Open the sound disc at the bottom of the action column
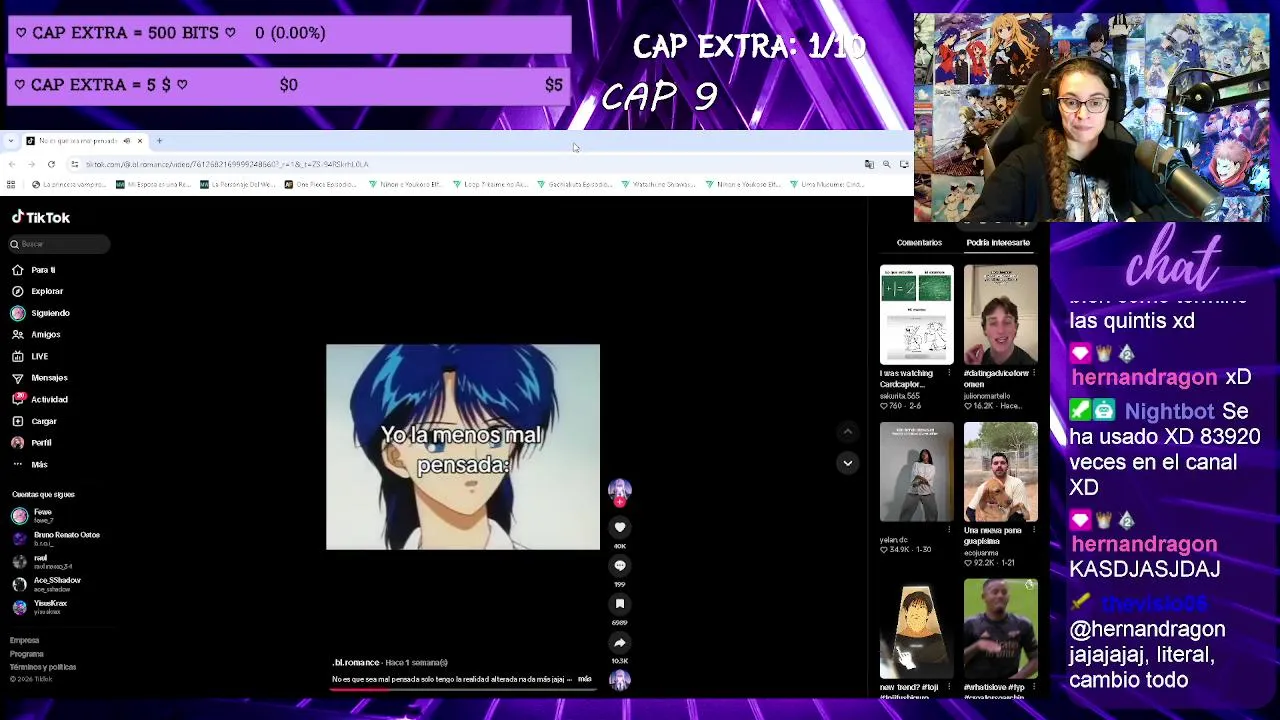Screen dimensions: 1280x720 point(620,681)
